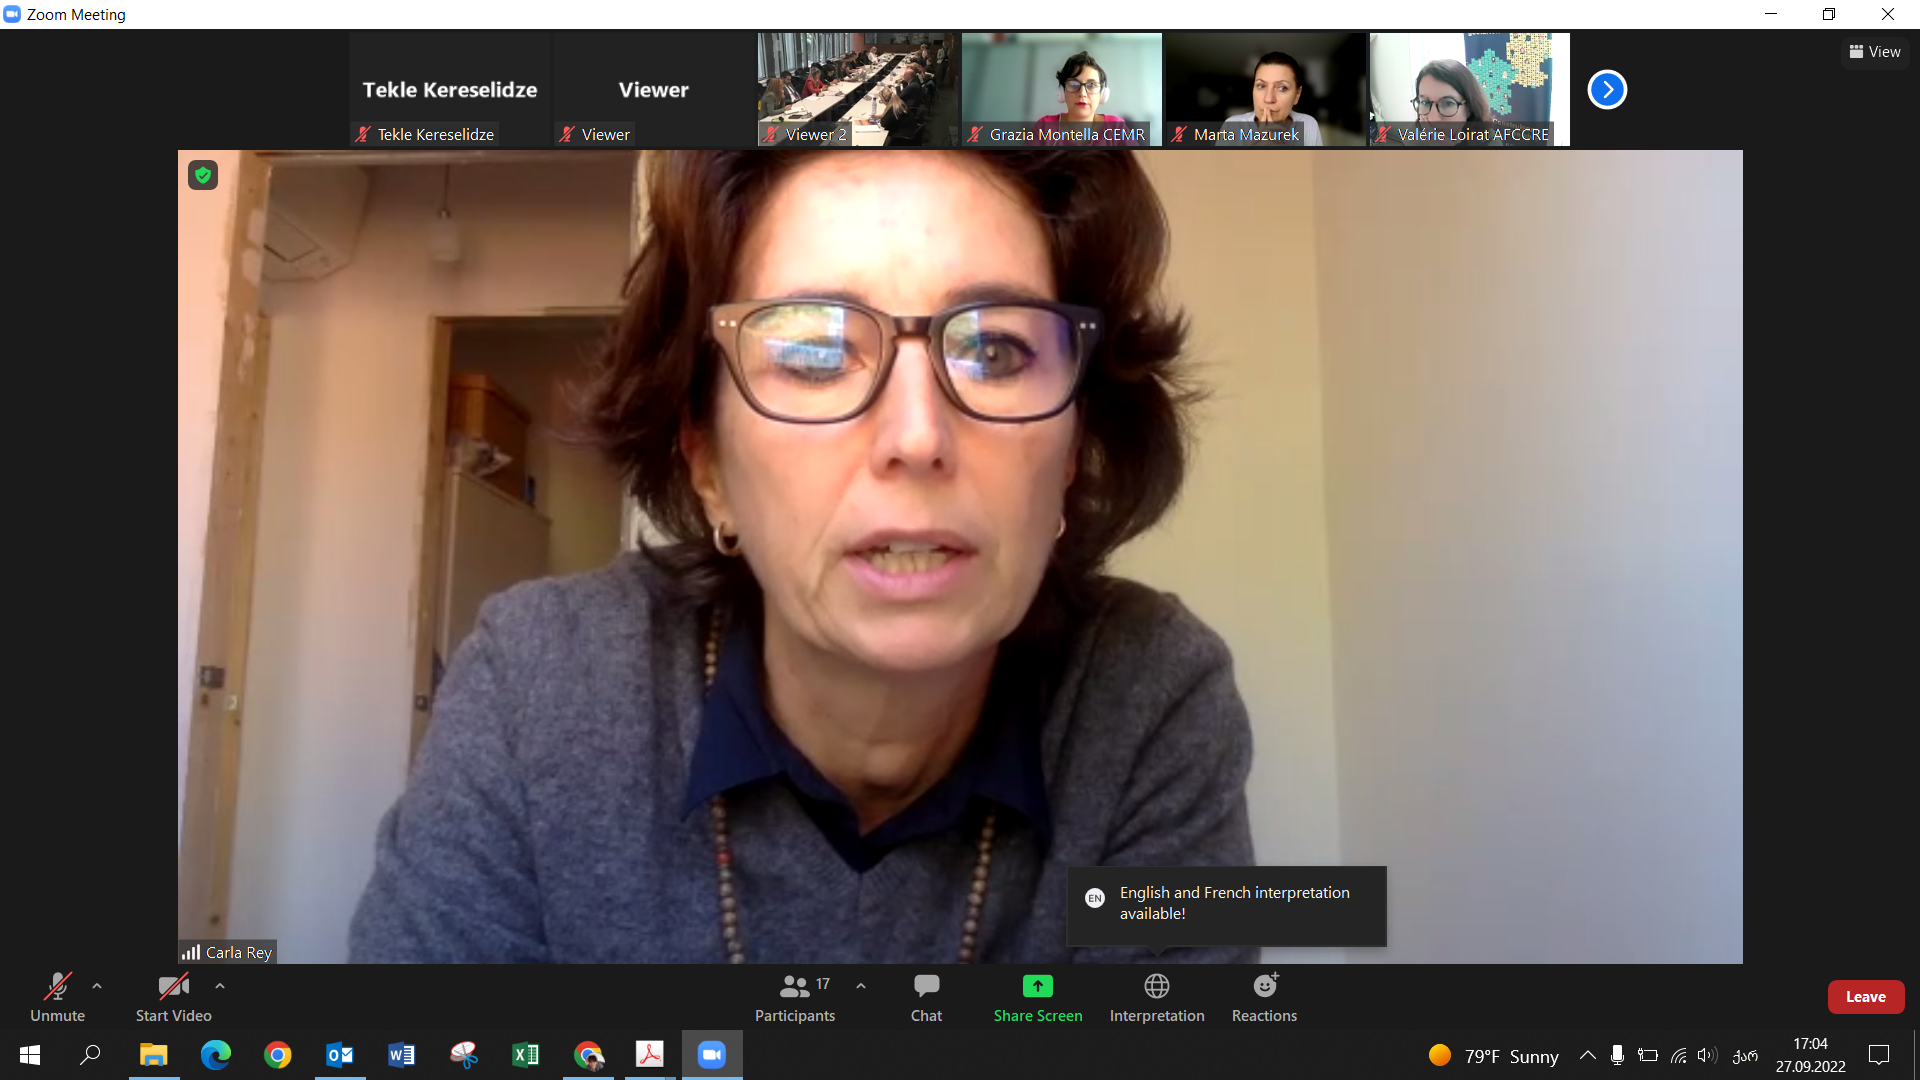Click the interpretation available notification text

tap(1234, 903)
